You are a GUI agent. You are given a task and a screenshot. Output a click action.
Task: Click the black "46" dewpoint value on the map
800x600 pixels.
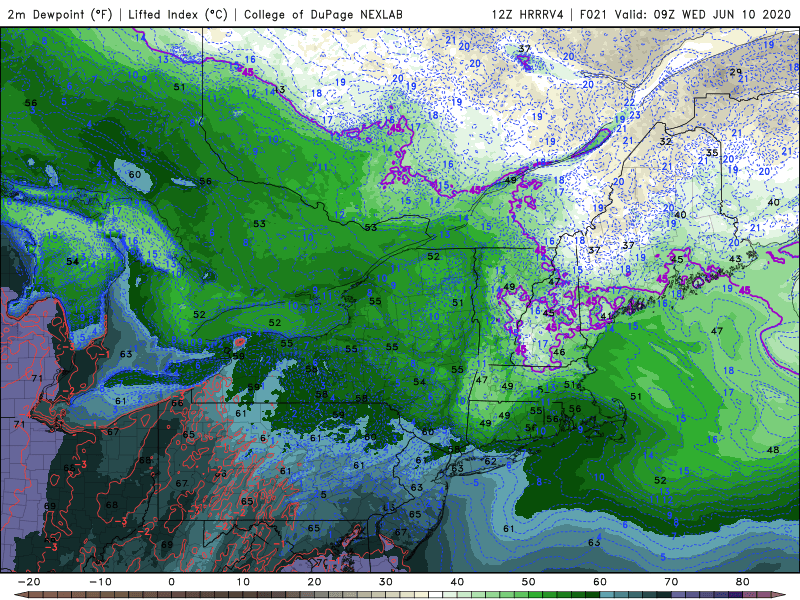pos(559,352)
